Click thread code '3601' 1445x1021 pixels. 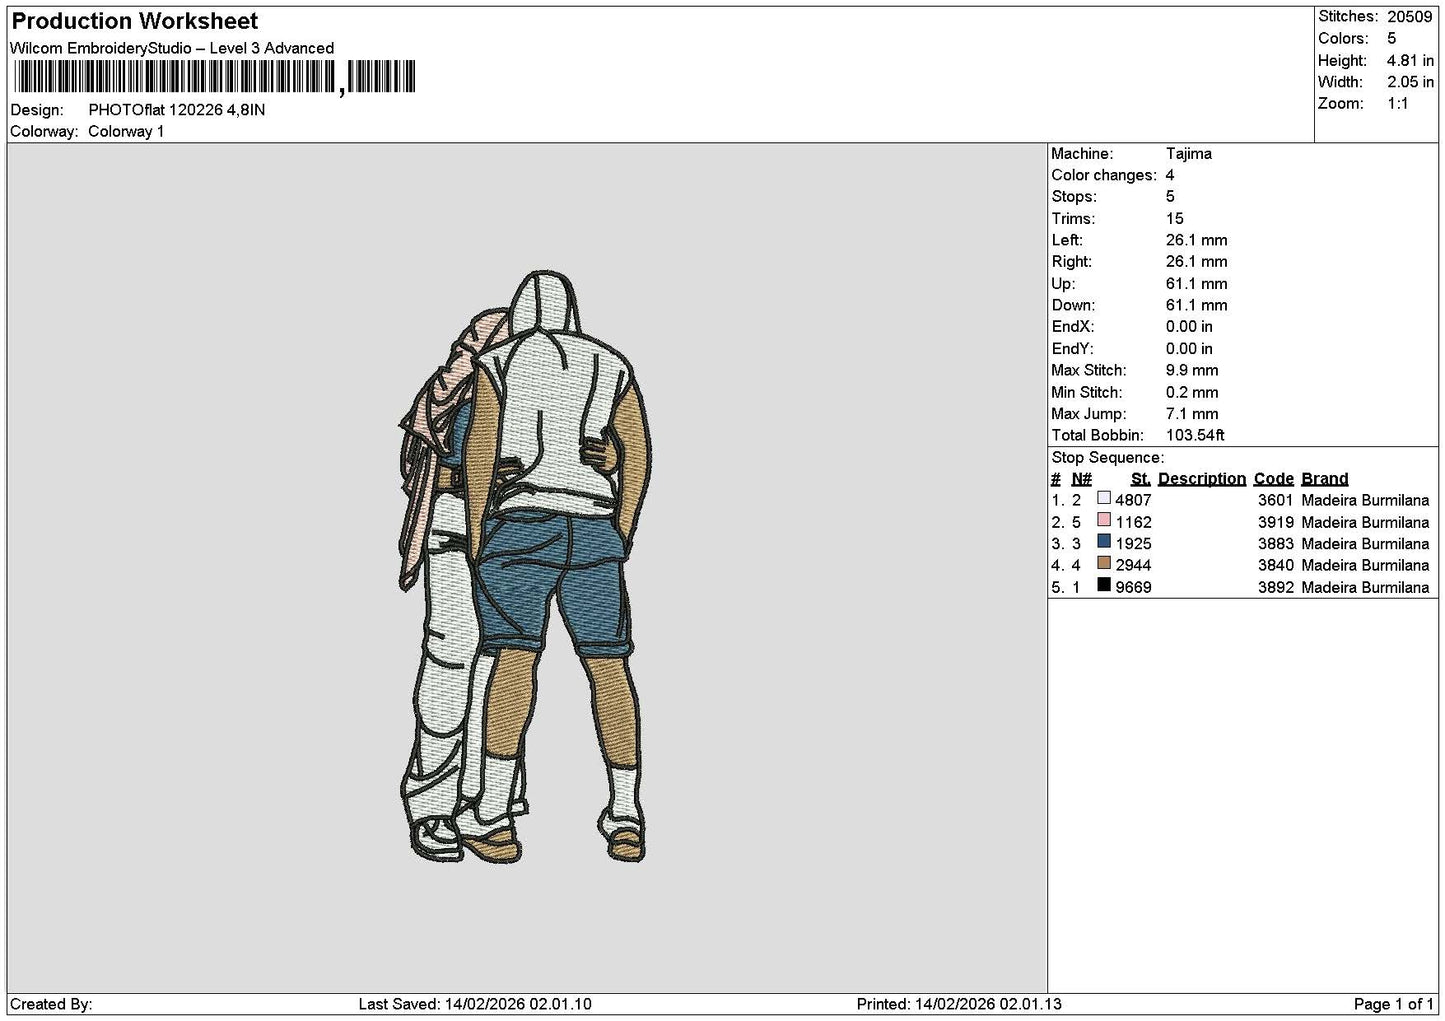[1276, 500]
